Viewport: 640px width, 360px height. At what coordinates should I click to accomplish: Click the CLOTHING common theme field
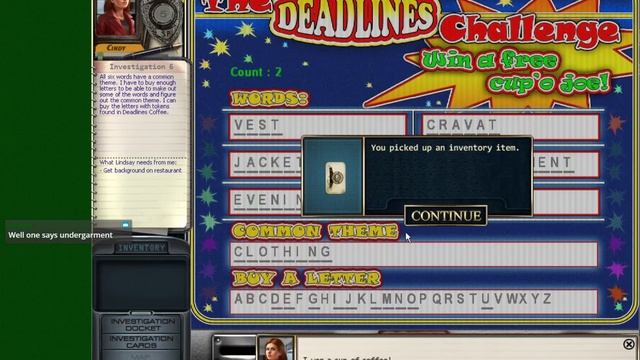coord(414,254)
